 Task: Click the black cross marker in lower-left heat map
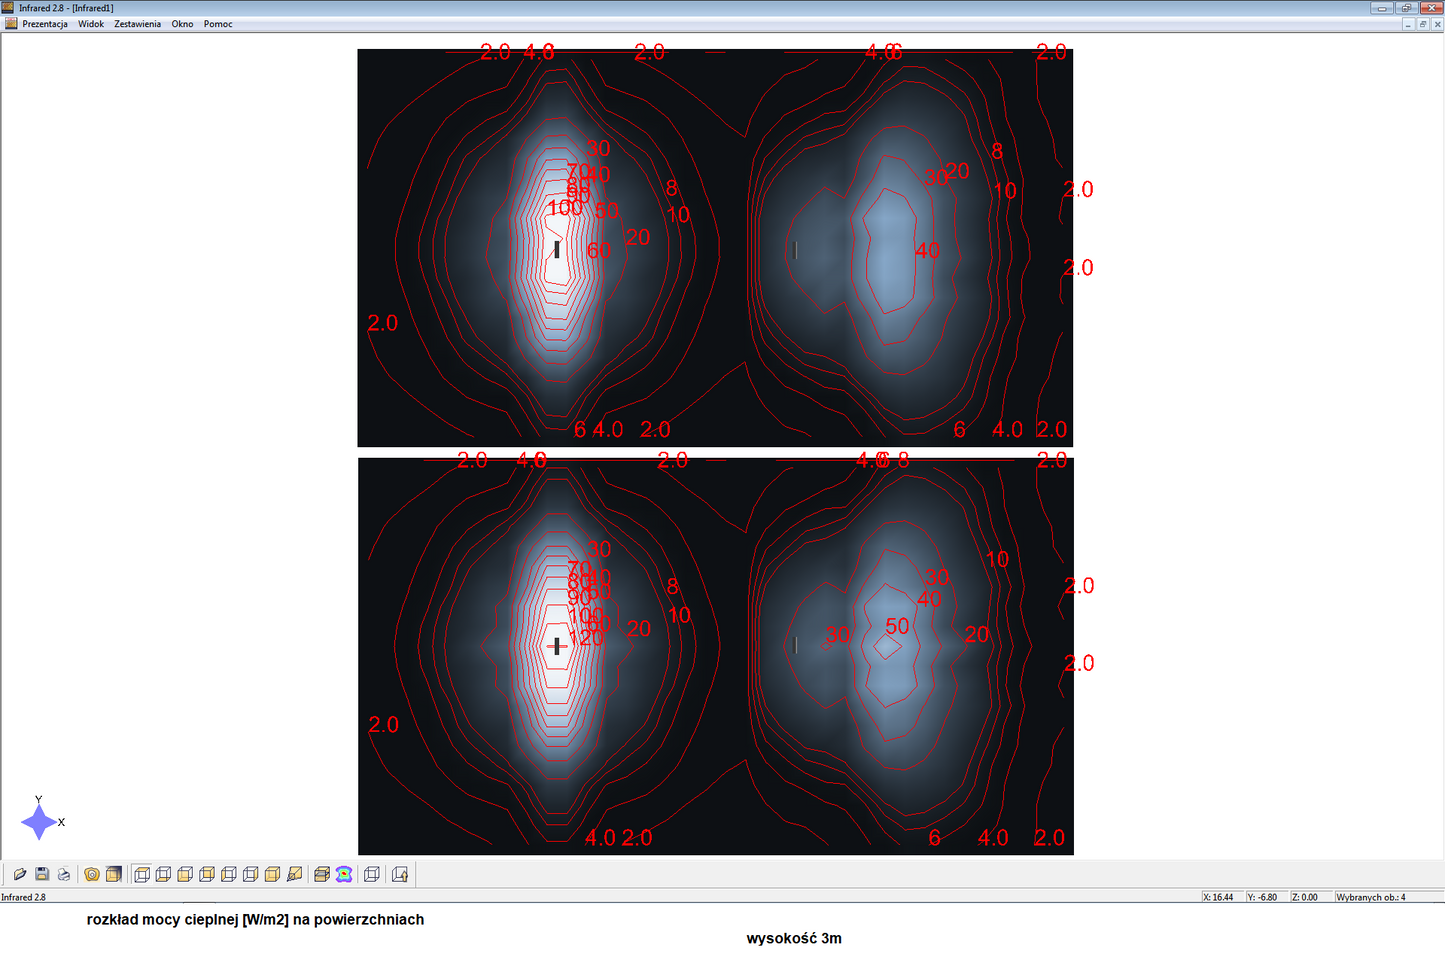[x=557, y=646]
